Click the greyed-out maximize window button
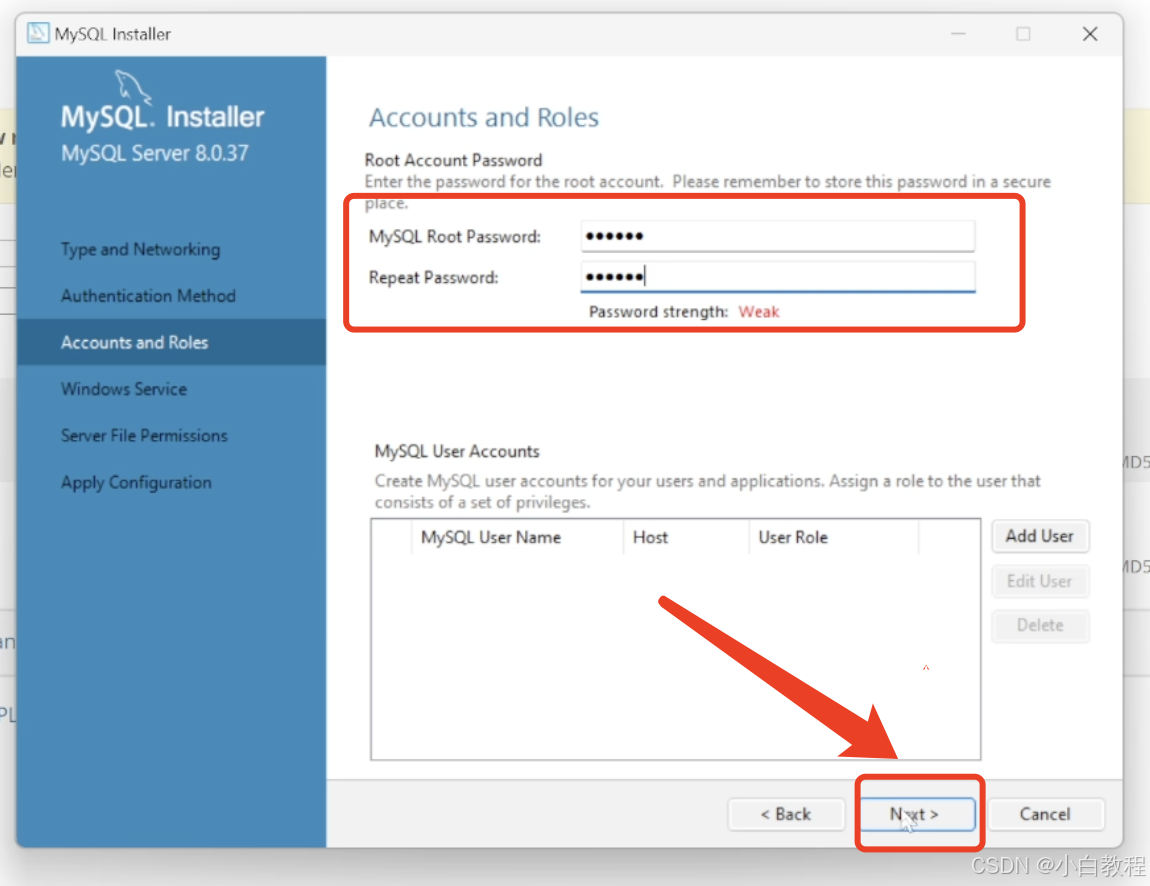 point(1023,34)
